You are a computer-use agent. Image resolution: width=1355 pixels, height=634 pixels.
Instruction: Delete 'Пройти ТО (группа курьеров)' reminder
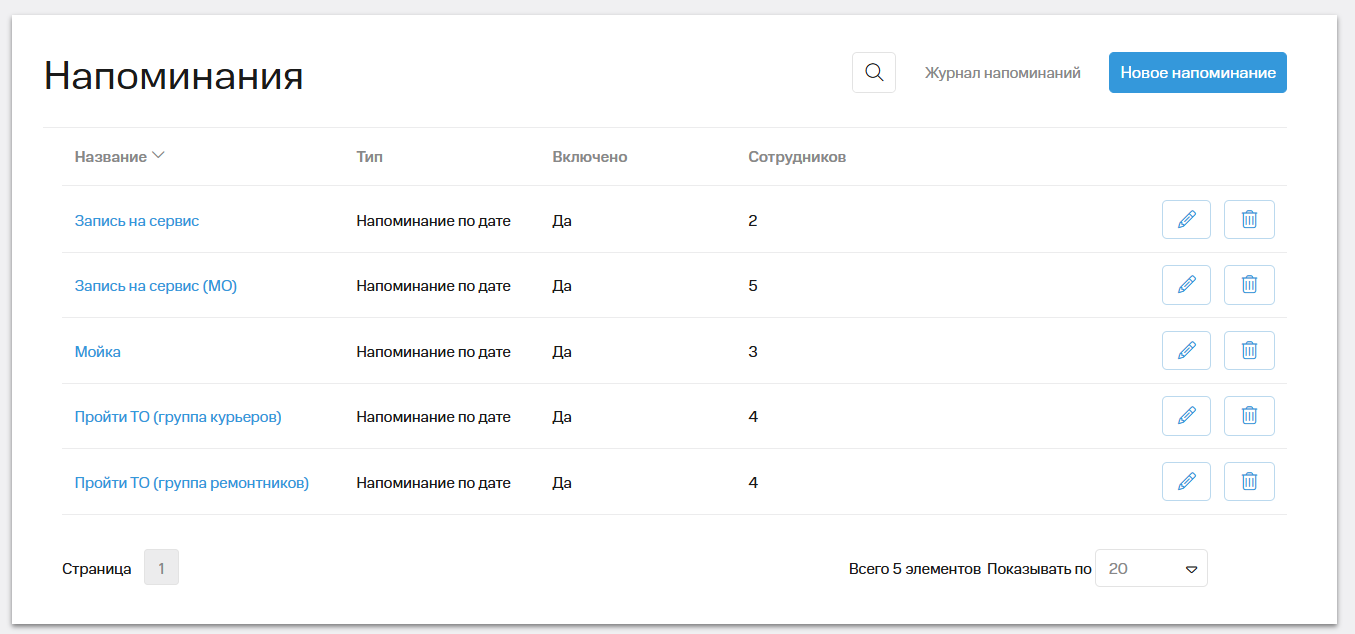[1249, 416]
